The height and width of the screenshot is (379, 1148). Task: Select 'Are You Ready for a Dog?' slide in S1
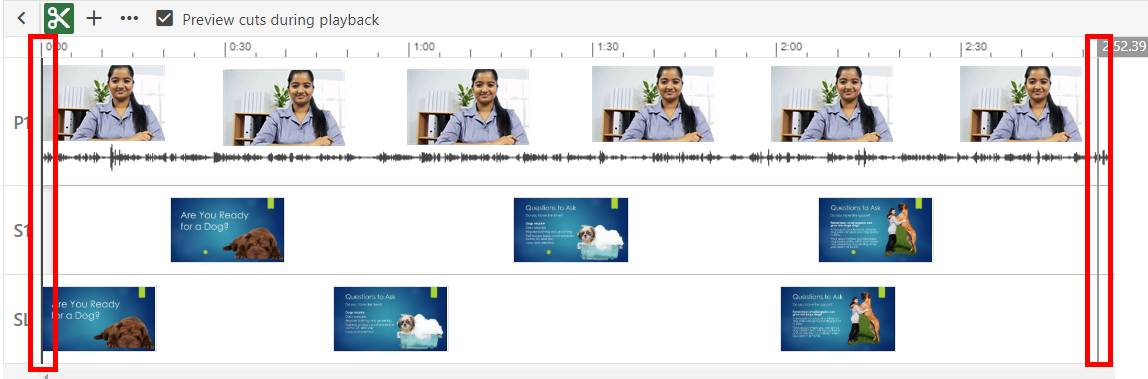[x=227, y=230]
